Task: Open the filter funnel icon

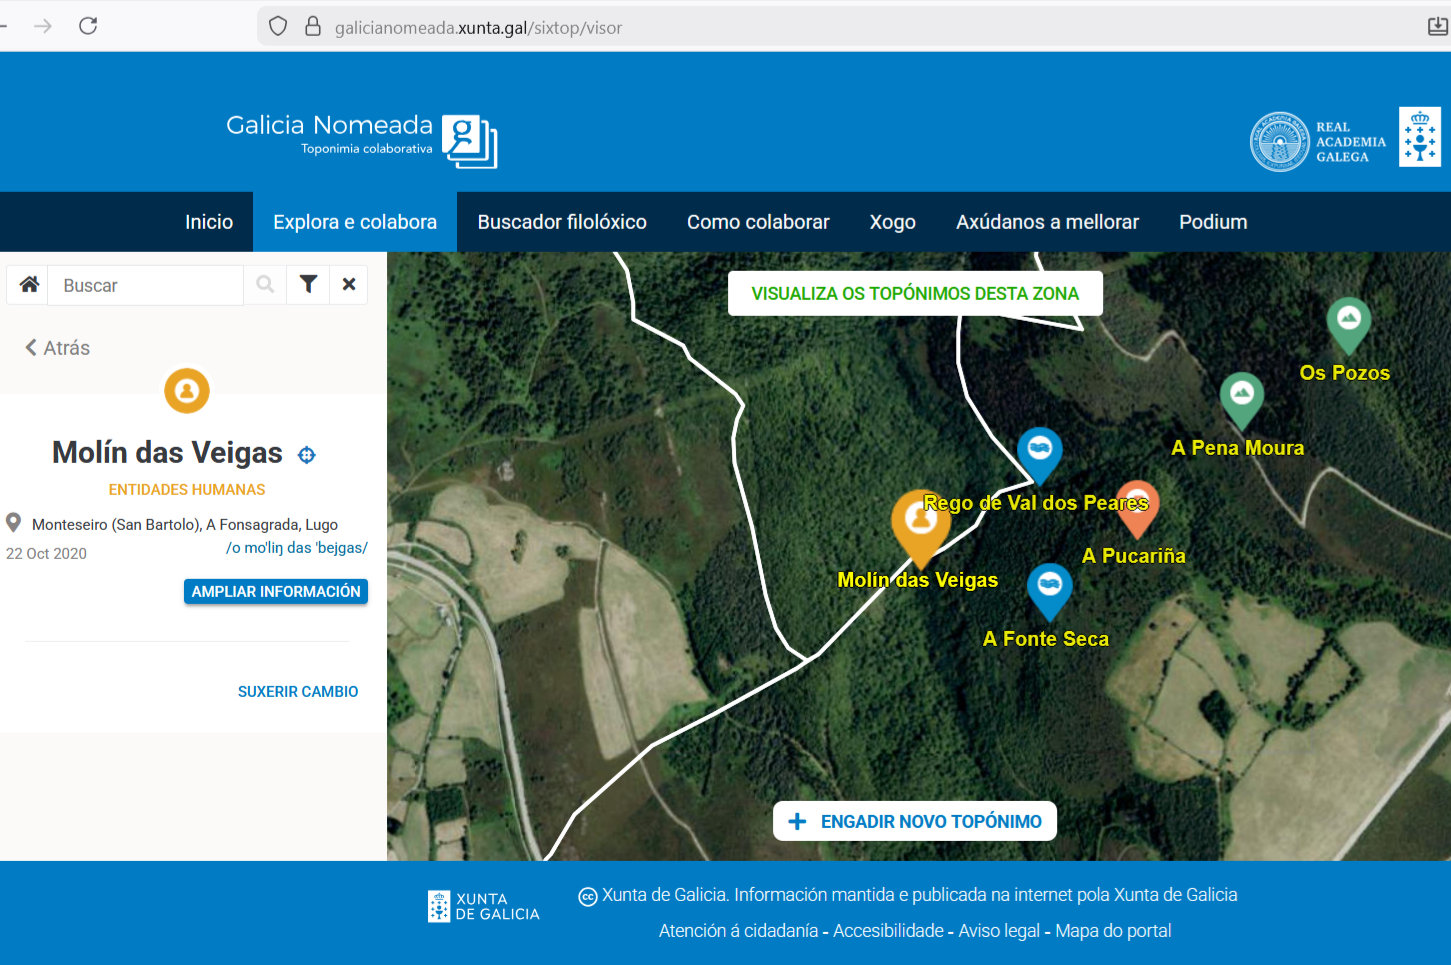Action: 308,285
